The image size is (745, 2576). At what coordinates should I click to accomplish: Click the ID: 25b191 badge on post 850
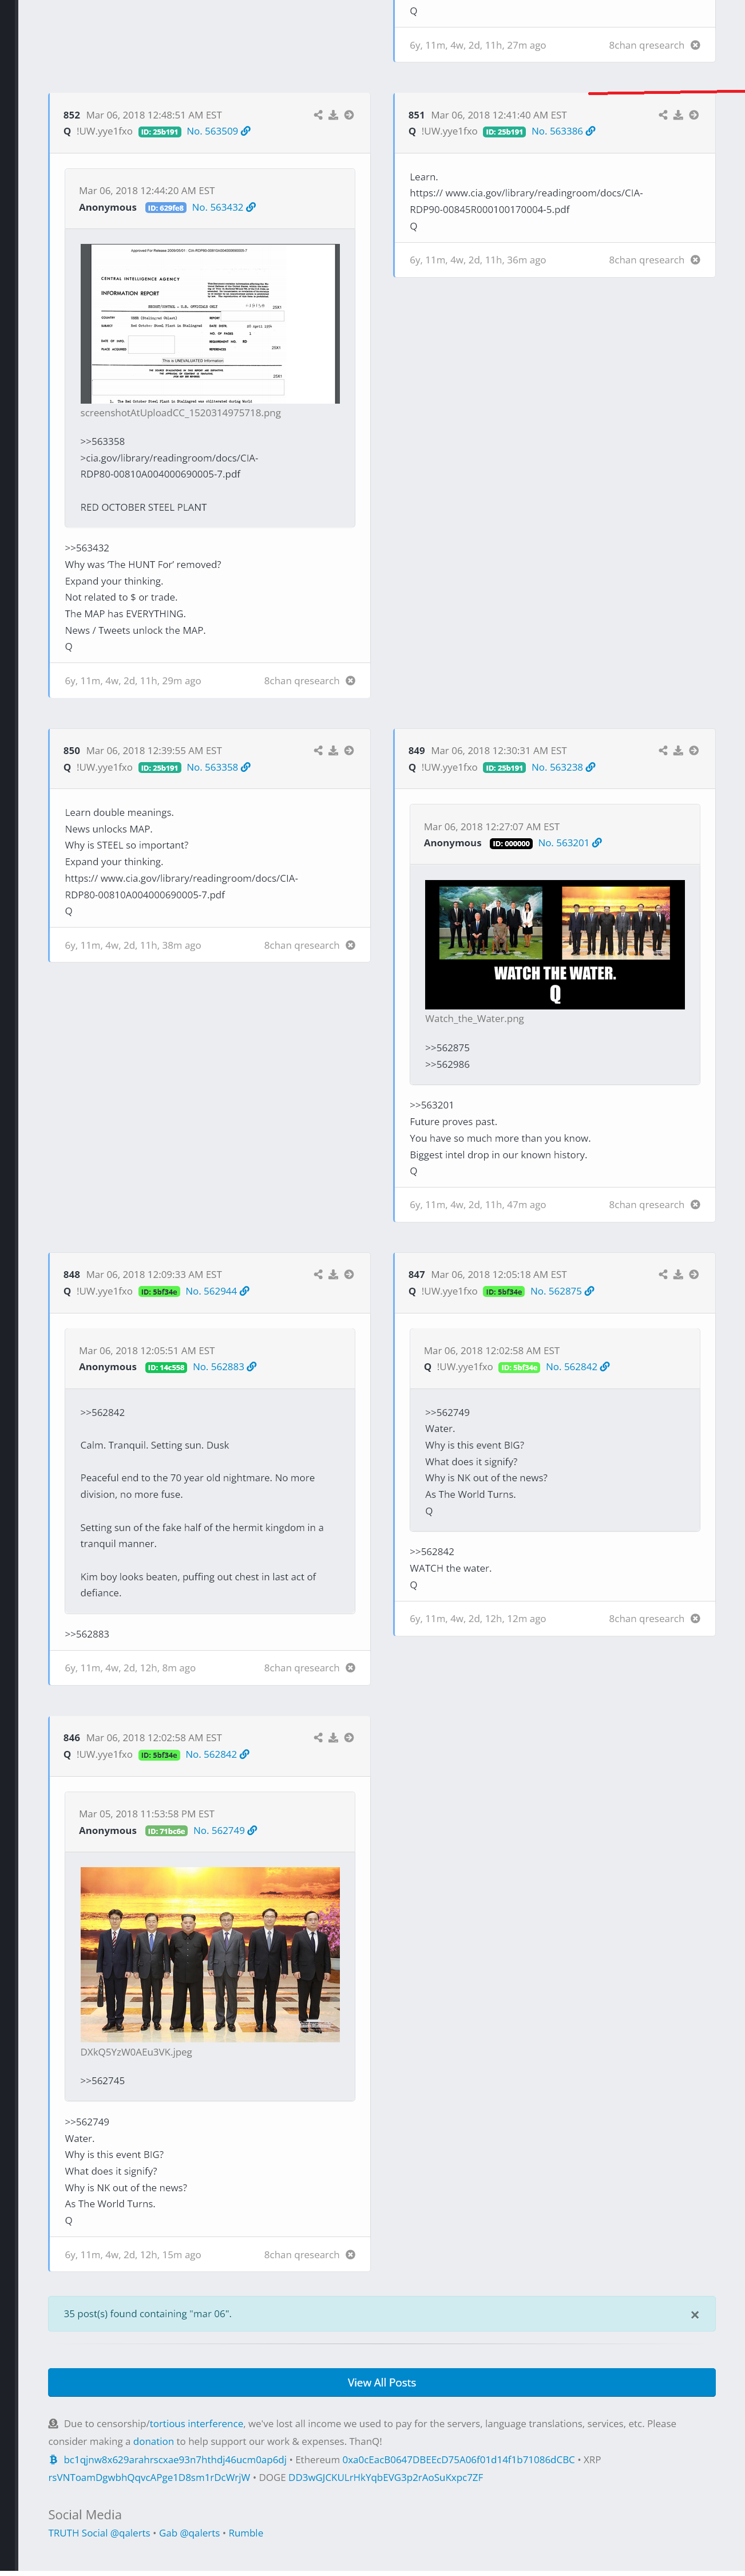[159, 768]
